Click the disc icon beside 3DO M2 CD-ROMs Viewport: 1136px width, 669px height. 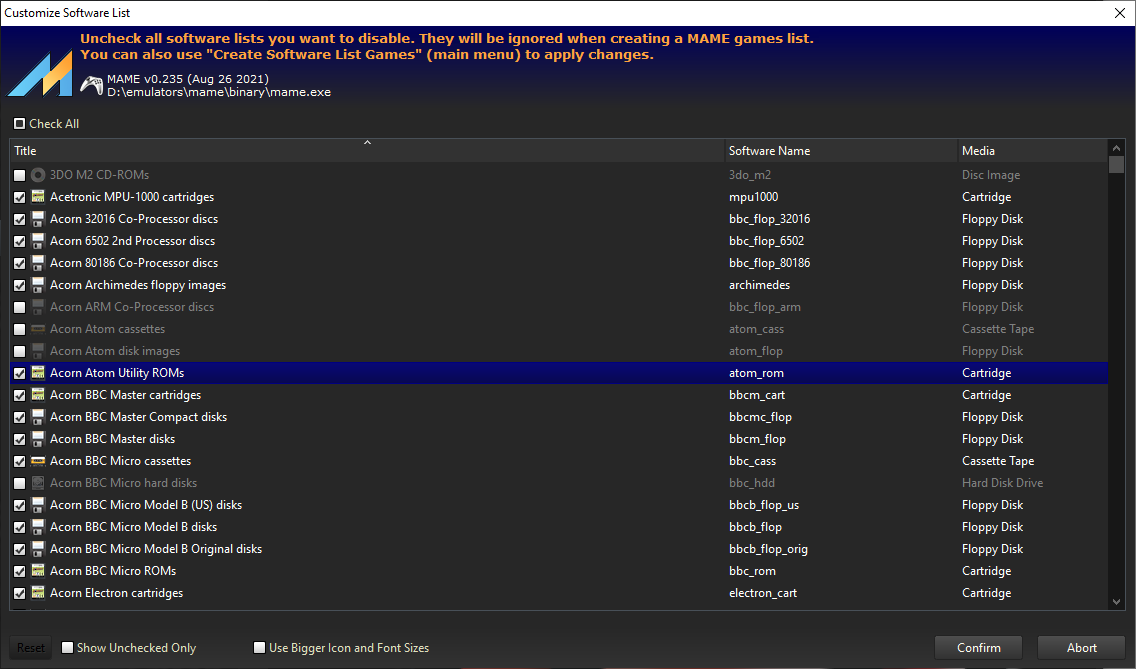coord(38,175)
